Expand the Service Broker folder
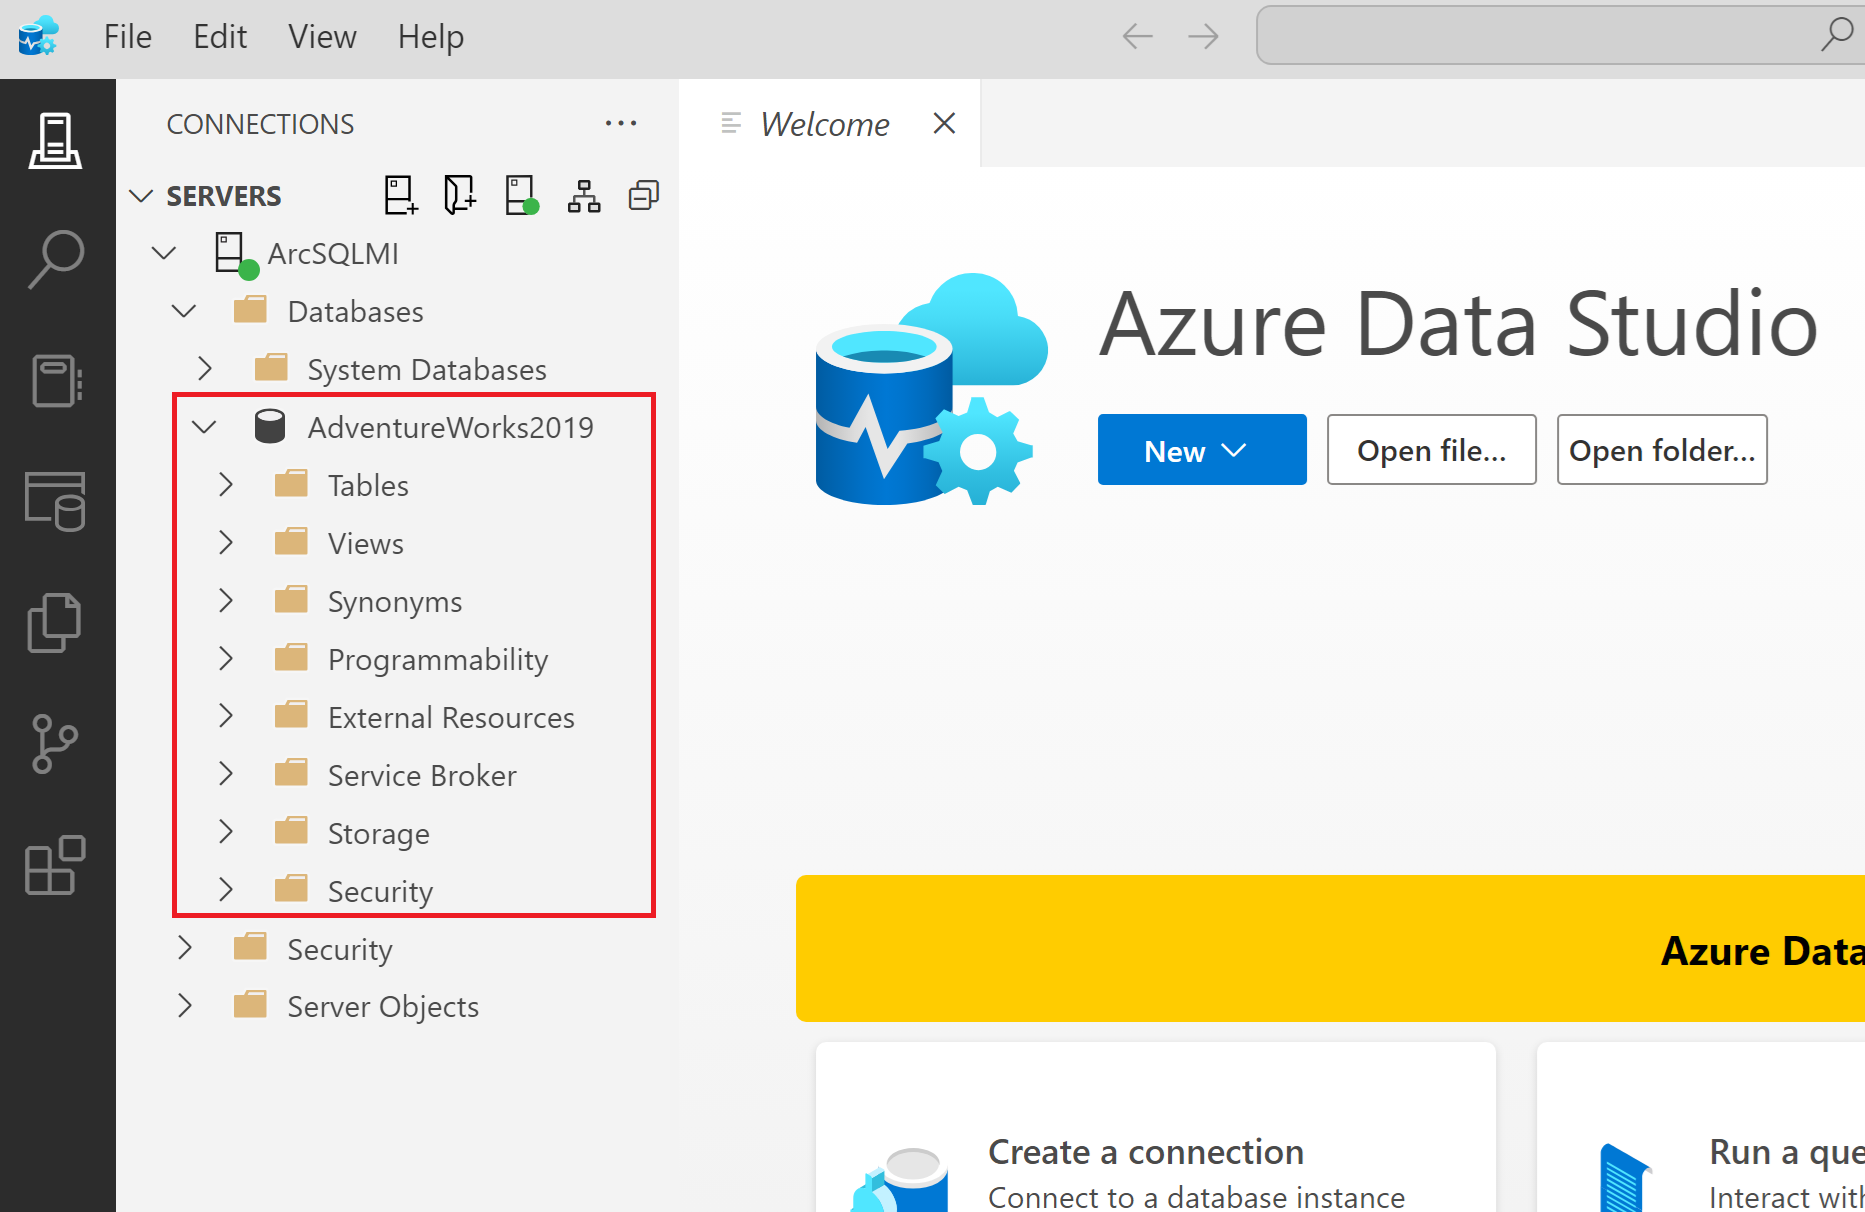 click(x=225, y=774)
